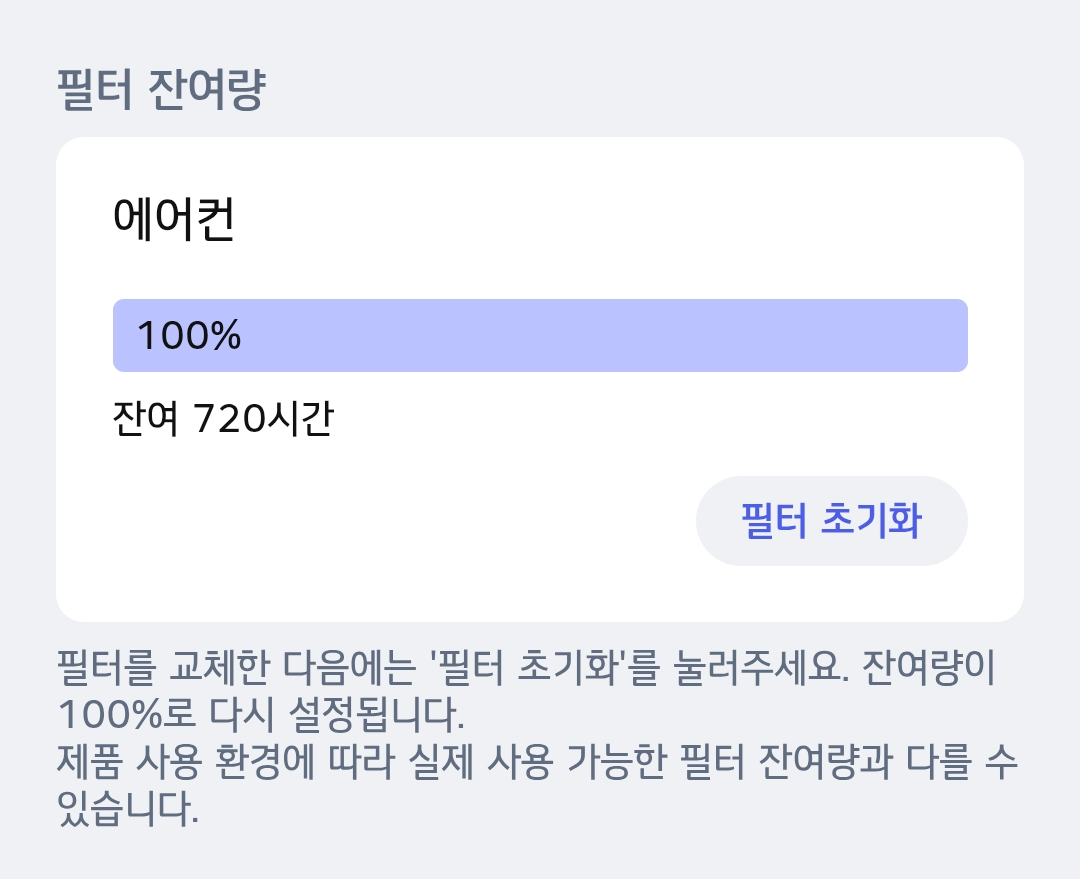
Task: Tap the purple progress bar showing 100%
Action: click(540, 336)
